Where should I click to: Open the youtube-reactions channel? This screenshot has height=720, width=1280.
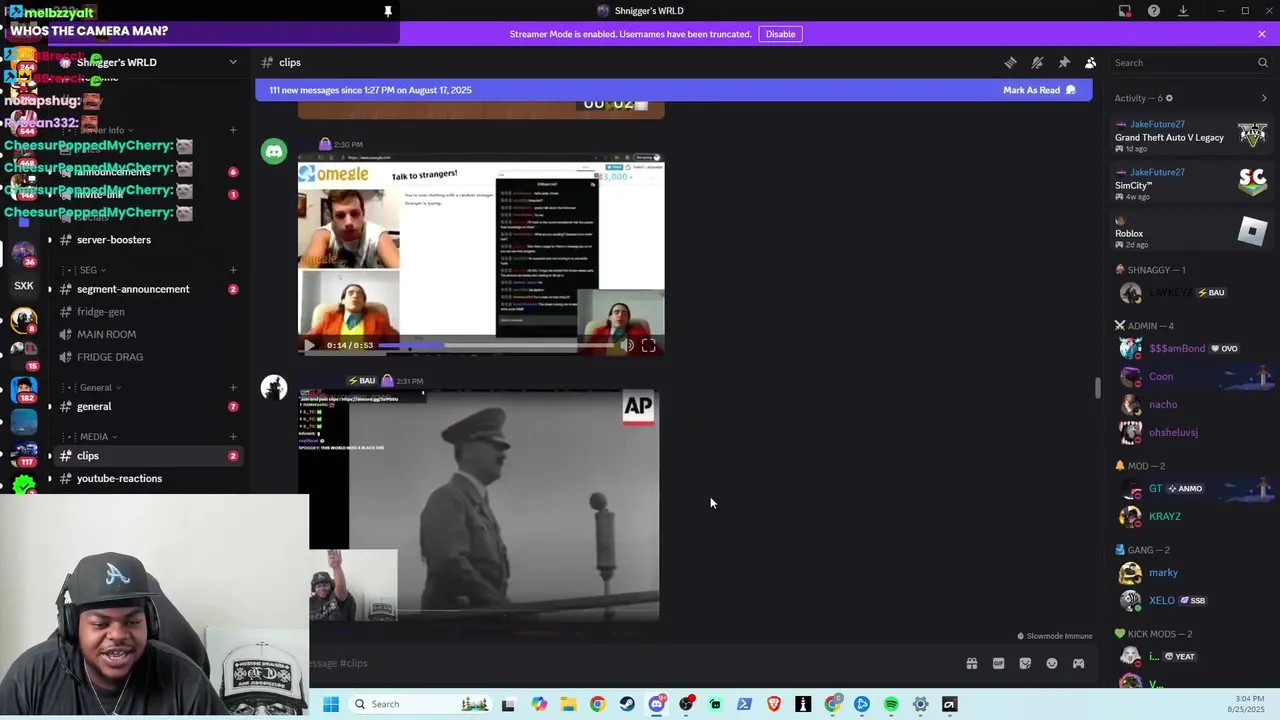click(x=148, y=478)
